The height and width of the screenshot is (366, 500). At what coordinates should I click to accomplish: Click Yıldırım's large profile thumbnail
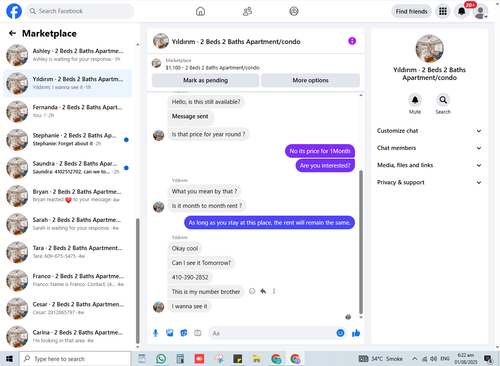coord(429,49)
